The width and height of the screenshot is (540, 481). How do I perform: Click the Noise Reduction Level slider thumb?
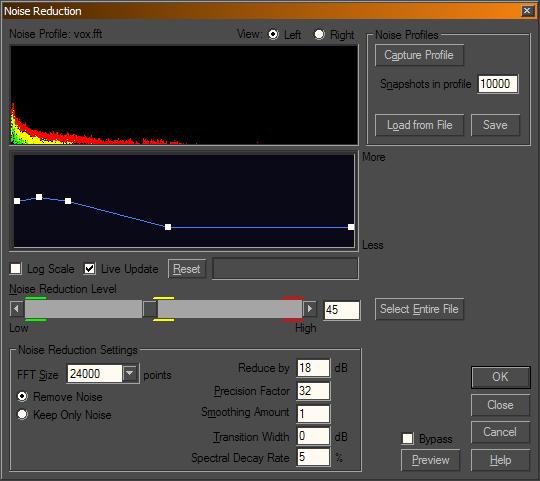click(150, 309)
